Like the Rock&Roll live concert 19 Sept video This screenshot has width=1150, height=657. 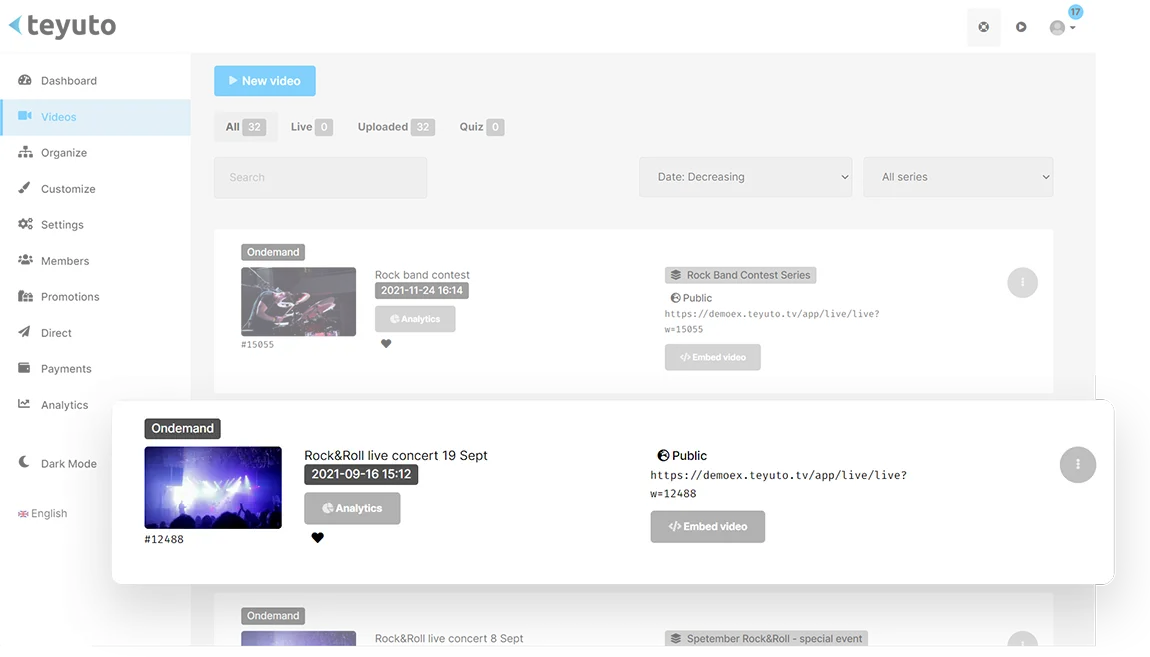tap(317, 537)
